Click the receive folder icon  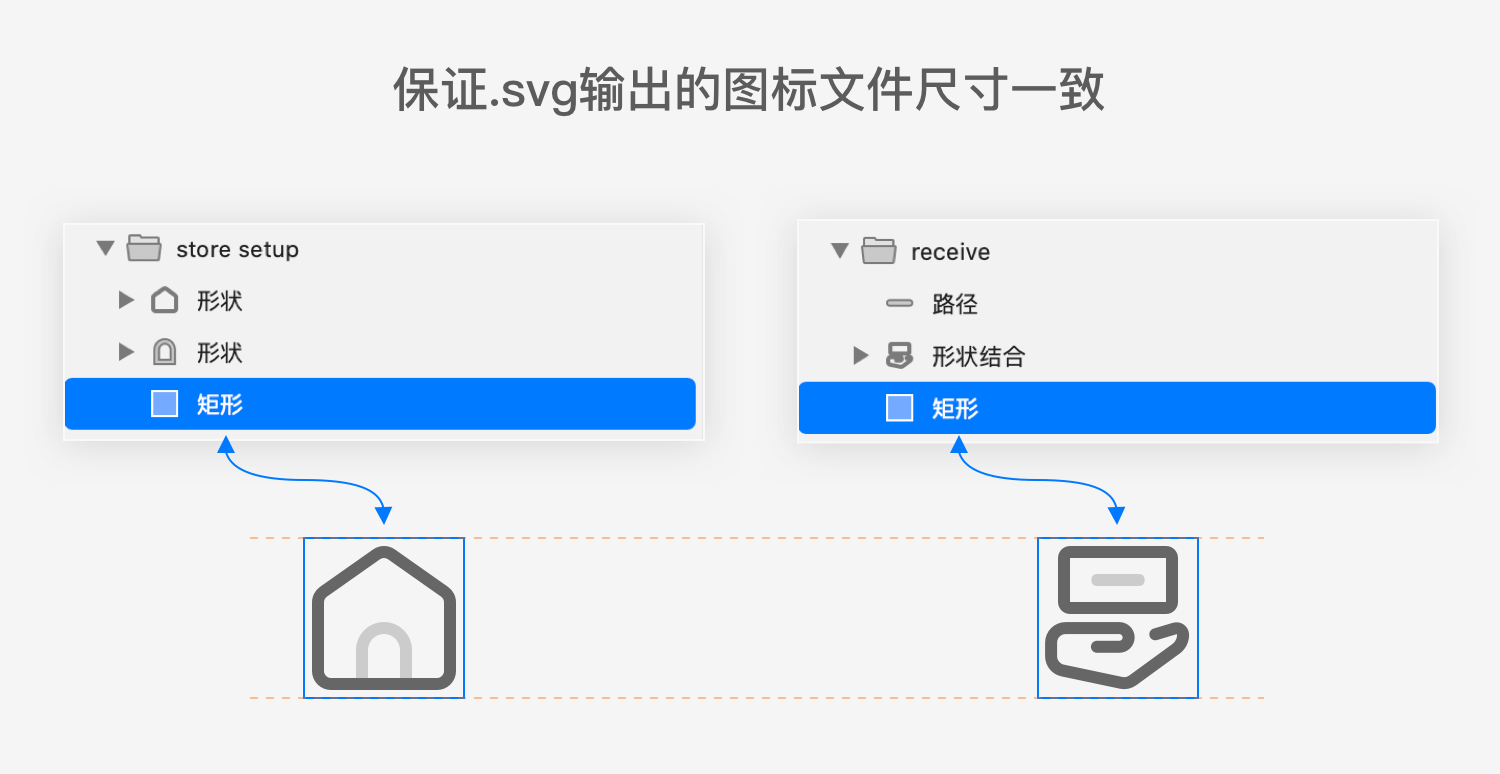click(x=879, y=250)
